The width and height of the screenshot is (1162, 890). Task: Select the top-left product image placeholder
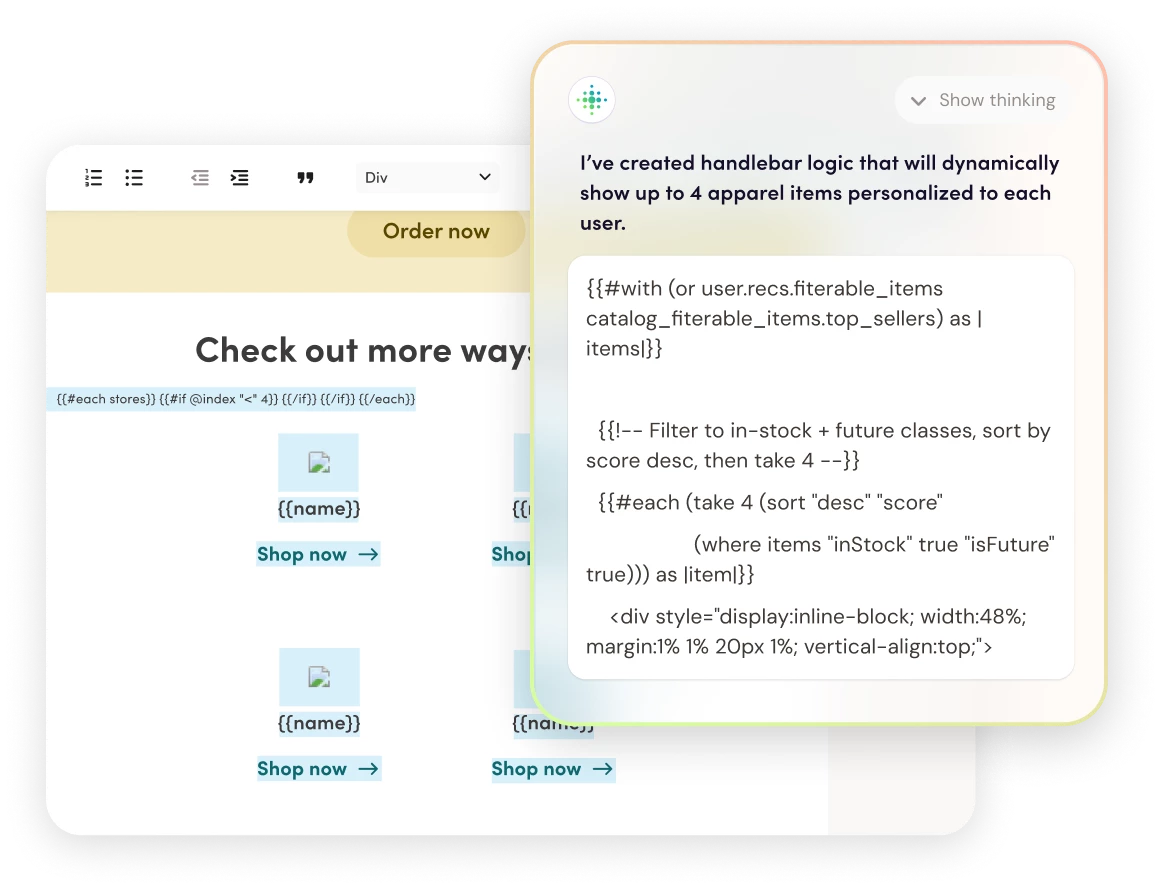pyautogui.click(x=318, y=462)
